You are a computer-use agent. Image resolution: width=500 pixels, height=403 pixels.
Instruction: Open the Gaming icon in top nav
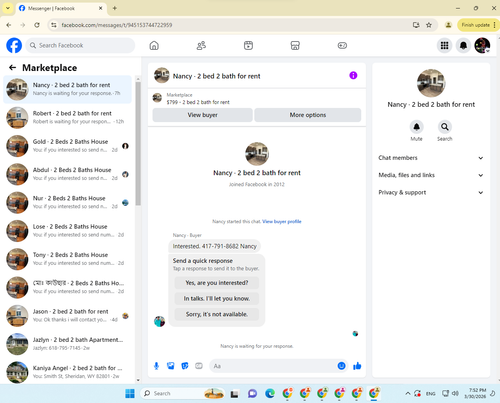(342, 45)
